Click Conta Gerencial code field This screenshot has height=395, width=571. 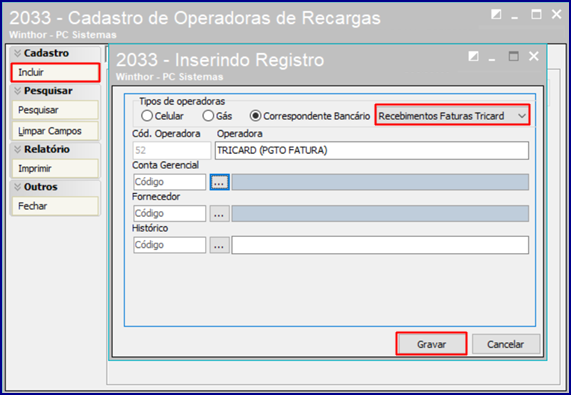pos(169,182)
